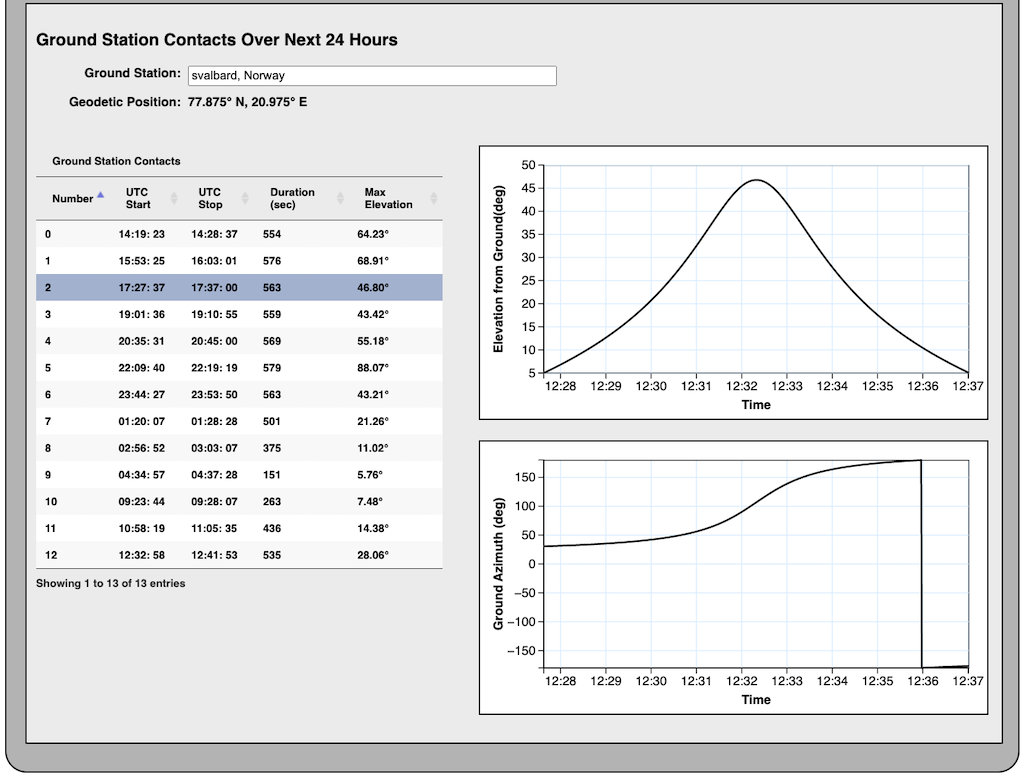This screenshot has height=780, width=1024.
Task: Select contact row 1 with 68.91° elevation
Action: point(239,261)
